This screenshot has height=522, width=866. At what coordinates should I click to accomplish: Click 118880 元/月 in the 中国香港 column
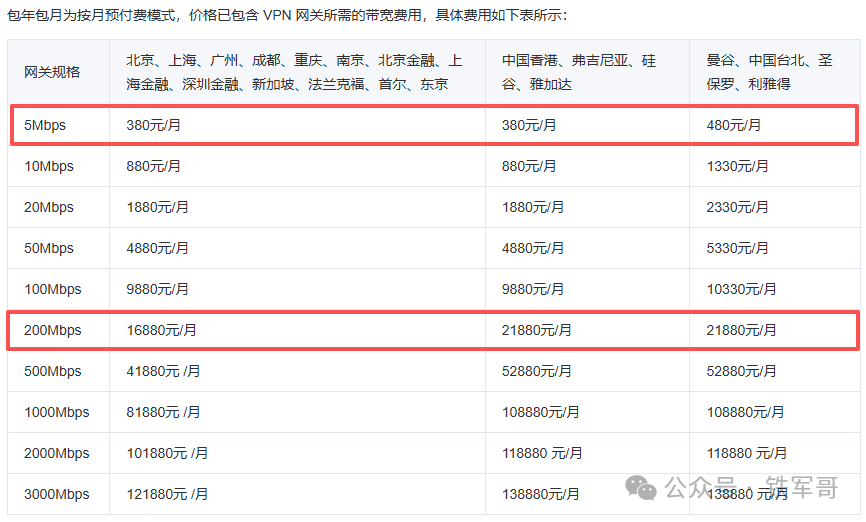pos(542,453)
